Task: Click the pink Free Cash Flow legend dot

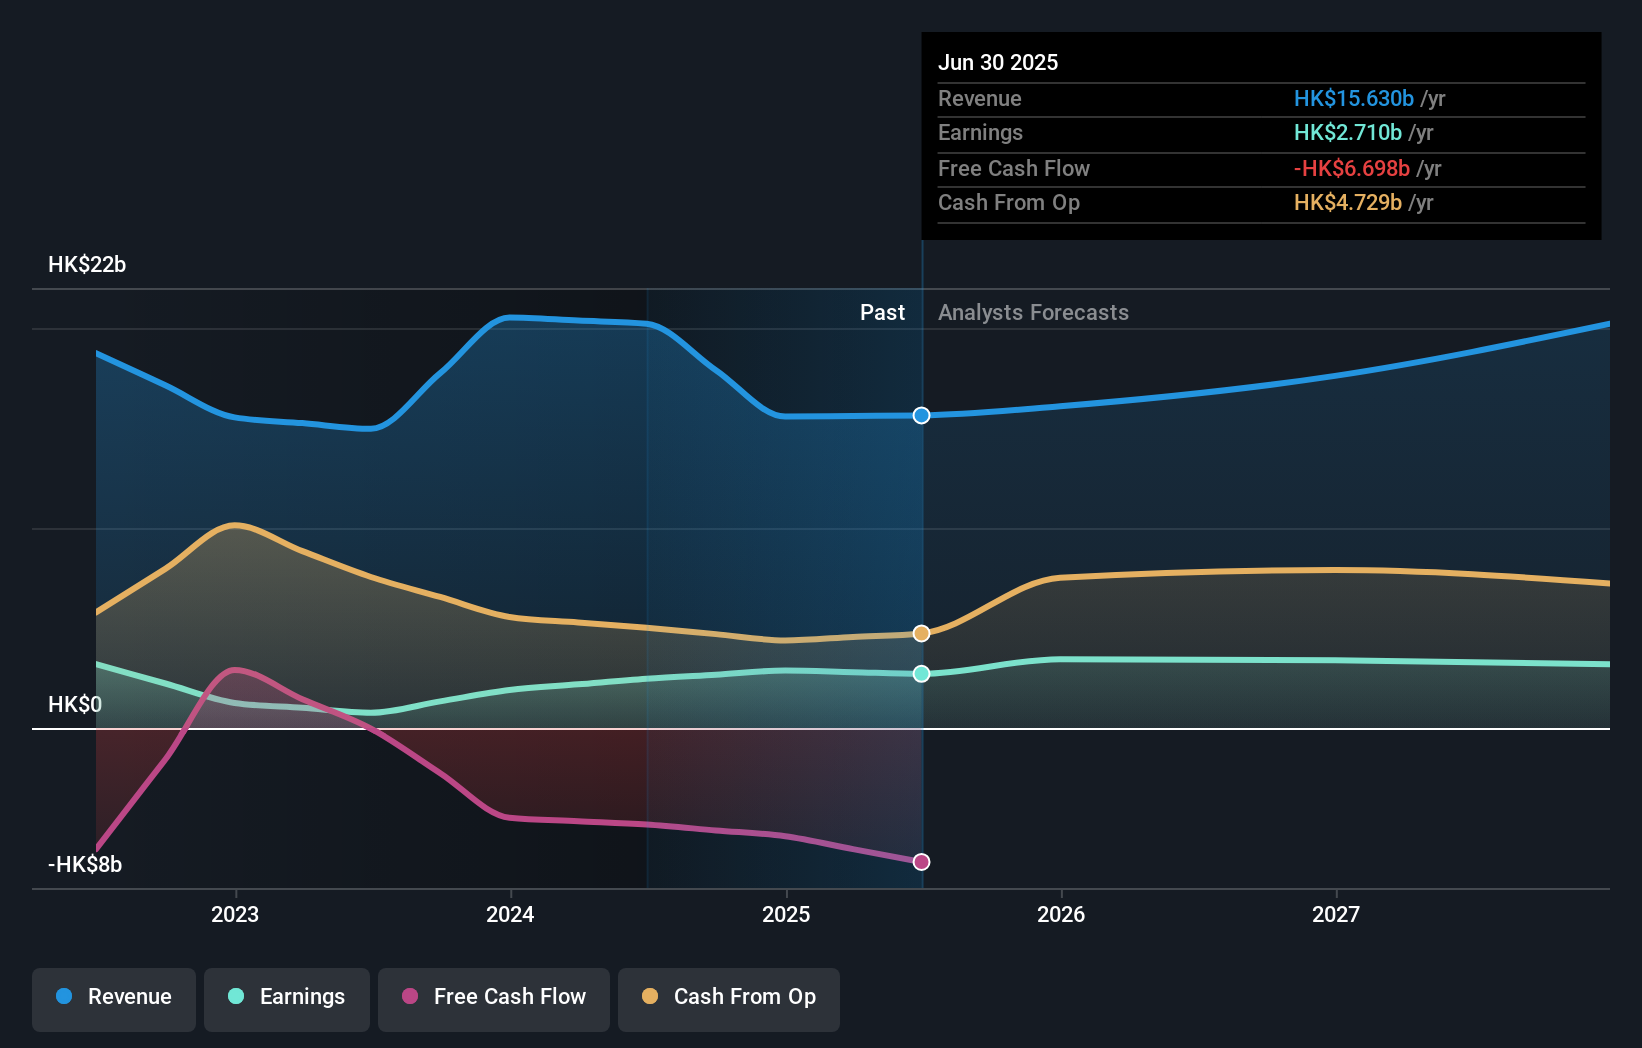Action: (410, 996)
